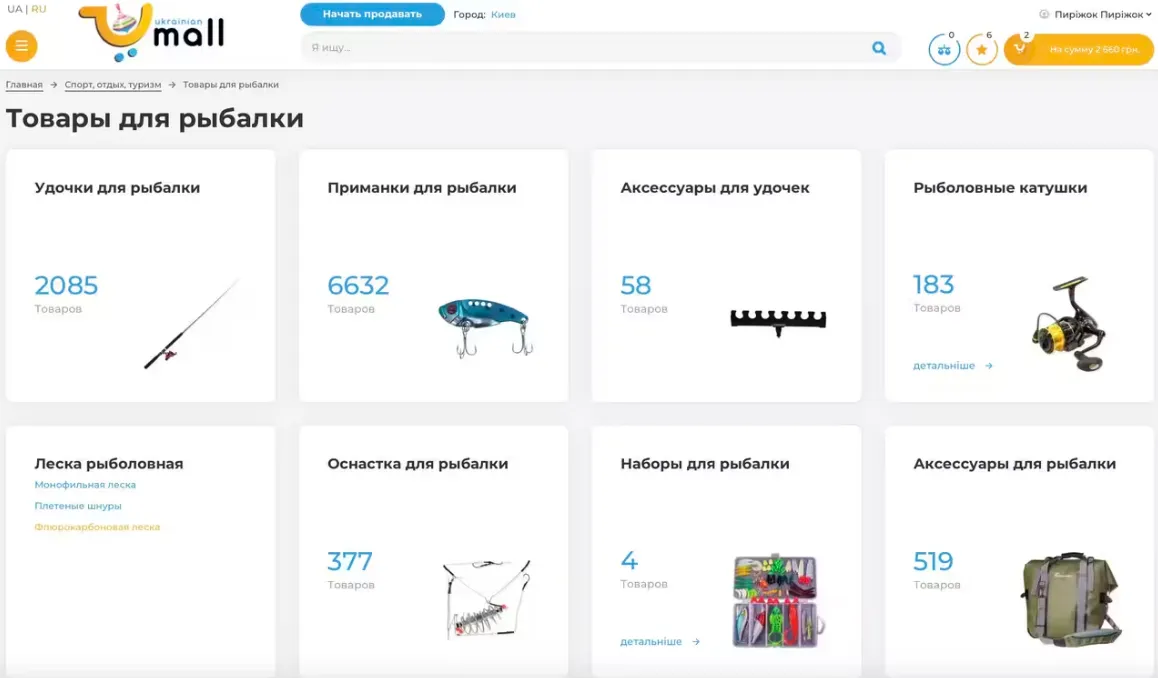
Task: Open Спорт, отдых, туризм breadcrumb
Action: coord(113,85)
